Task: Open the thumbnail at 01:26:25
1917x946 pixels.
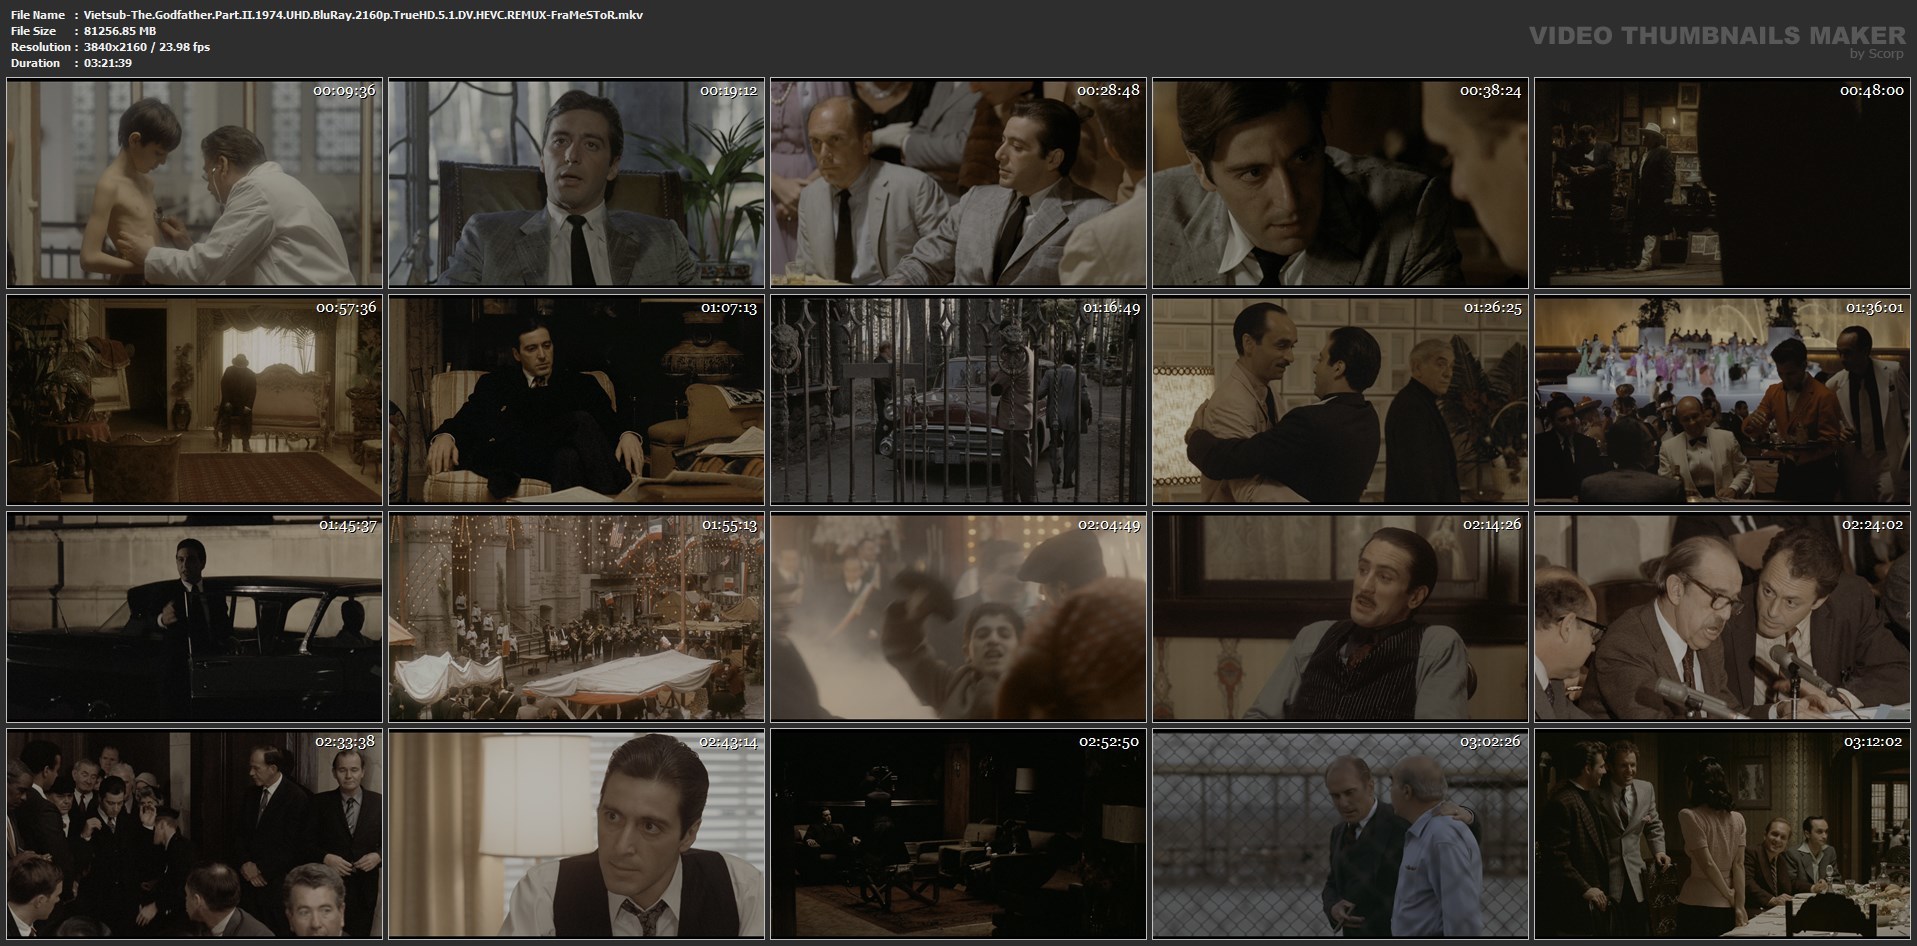Action: pyautogui.click(x=1341, y=400)
